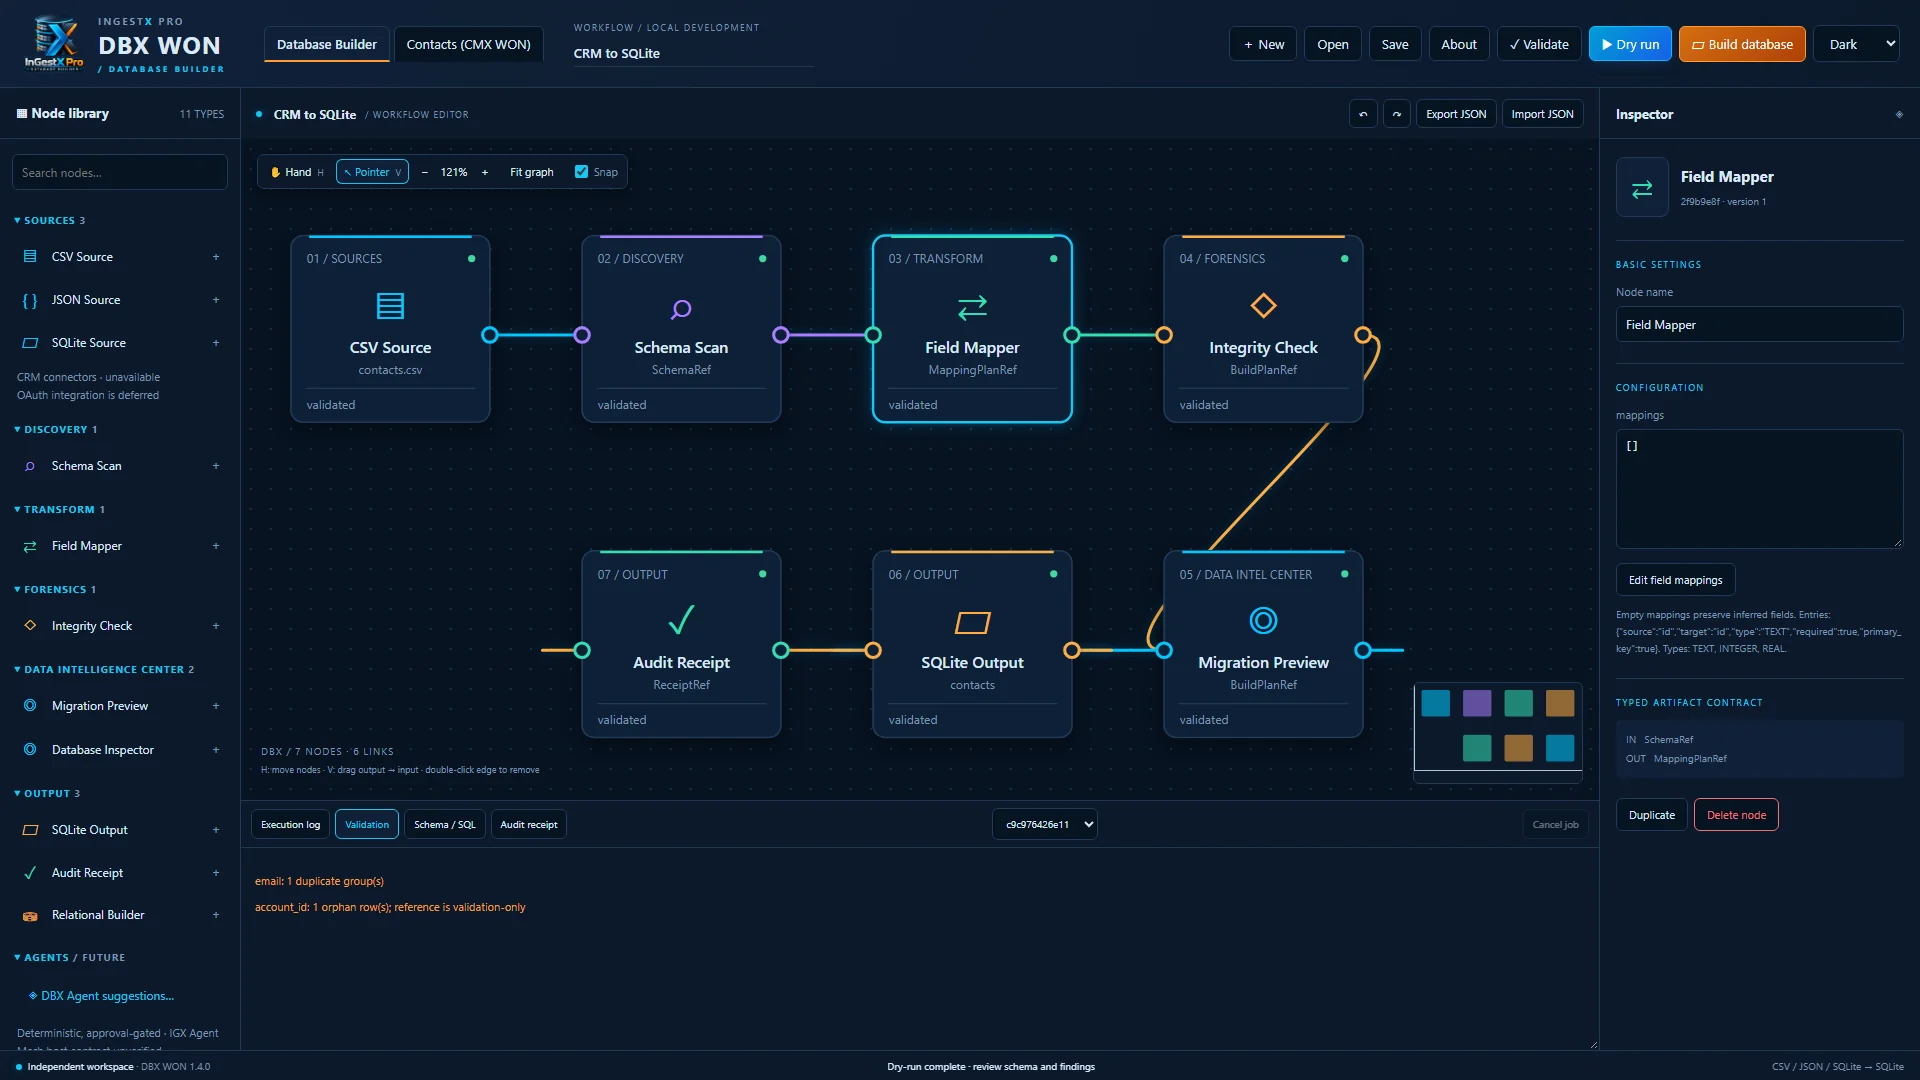Switch to Pointer tool mode
Screen dimensions: 1920x1080
[372, 172]
